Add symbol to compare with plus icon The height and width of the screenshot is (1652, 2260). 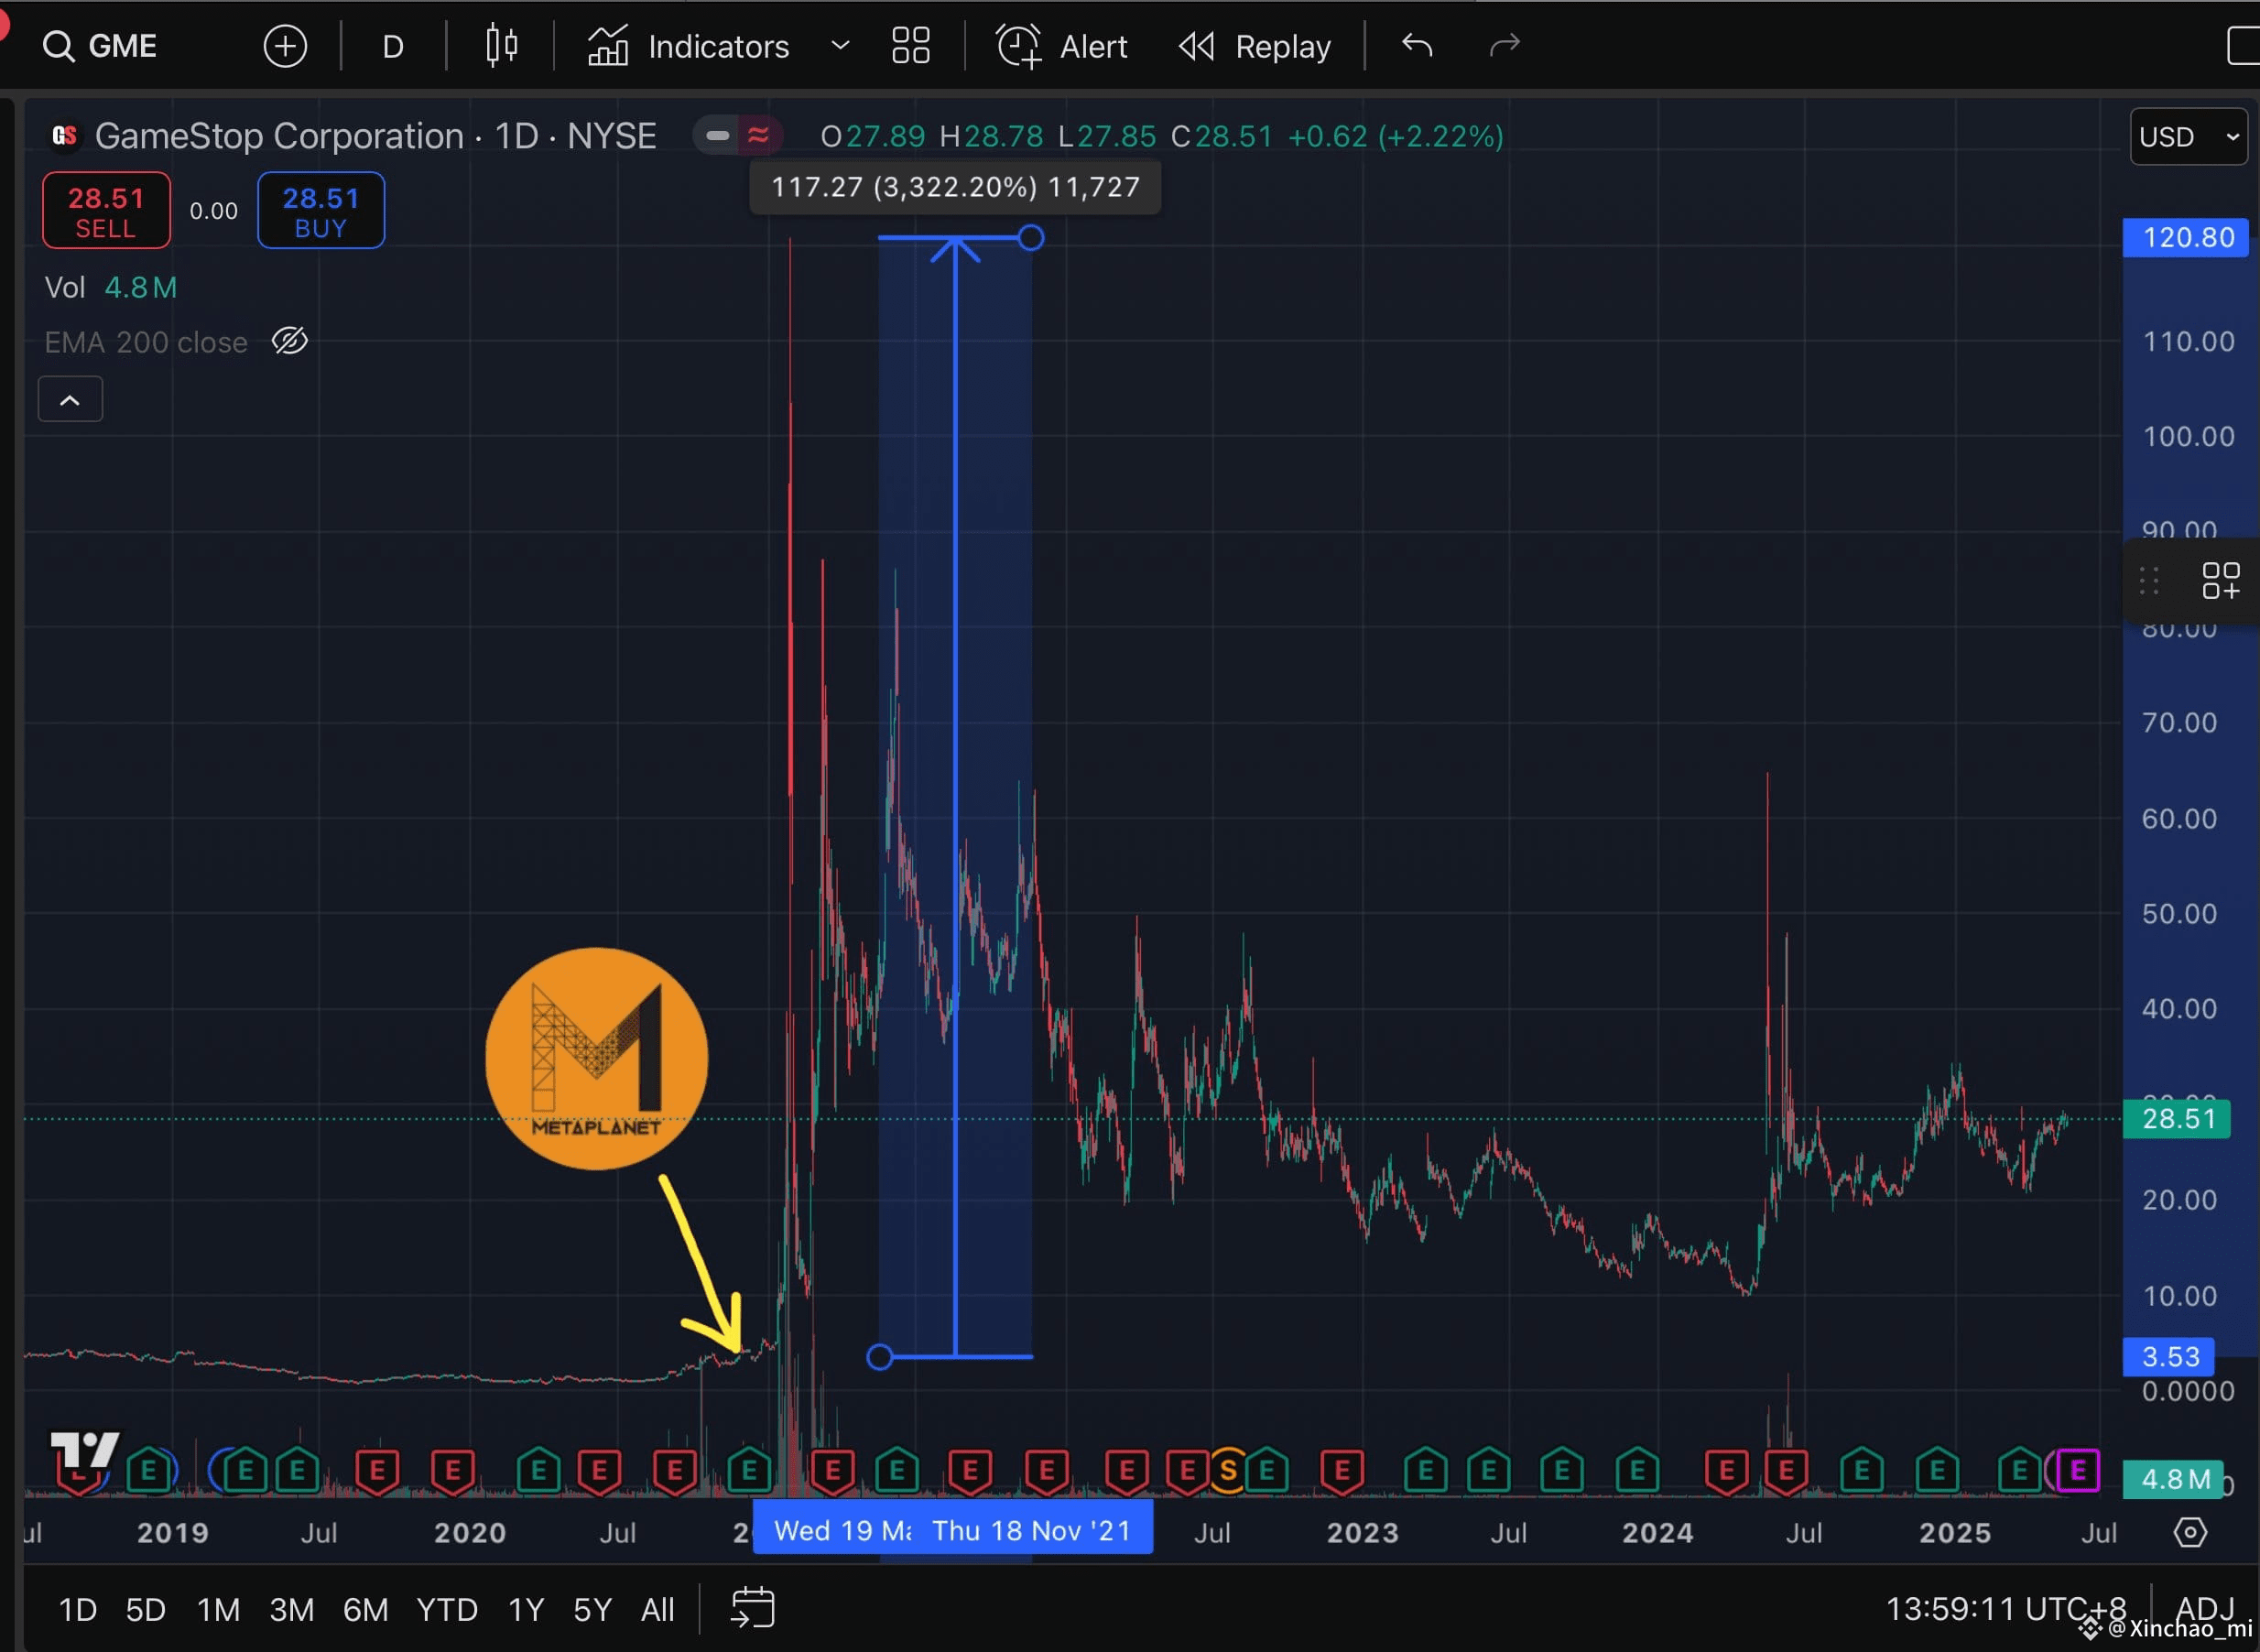[285, 46]
